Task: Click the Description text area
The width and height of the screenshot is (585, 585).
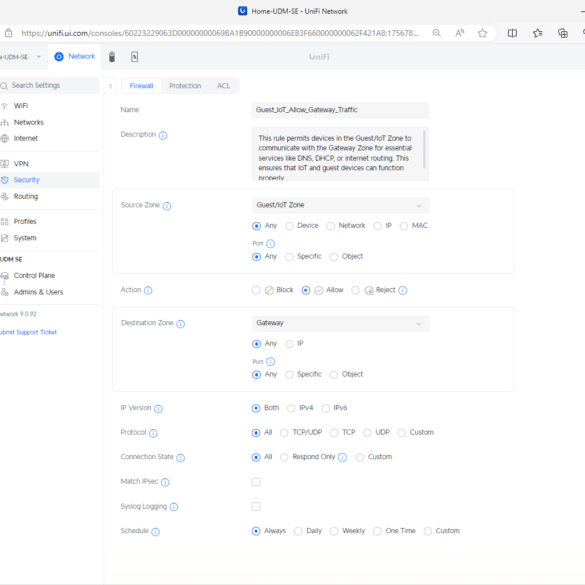Action: point(340,154)
